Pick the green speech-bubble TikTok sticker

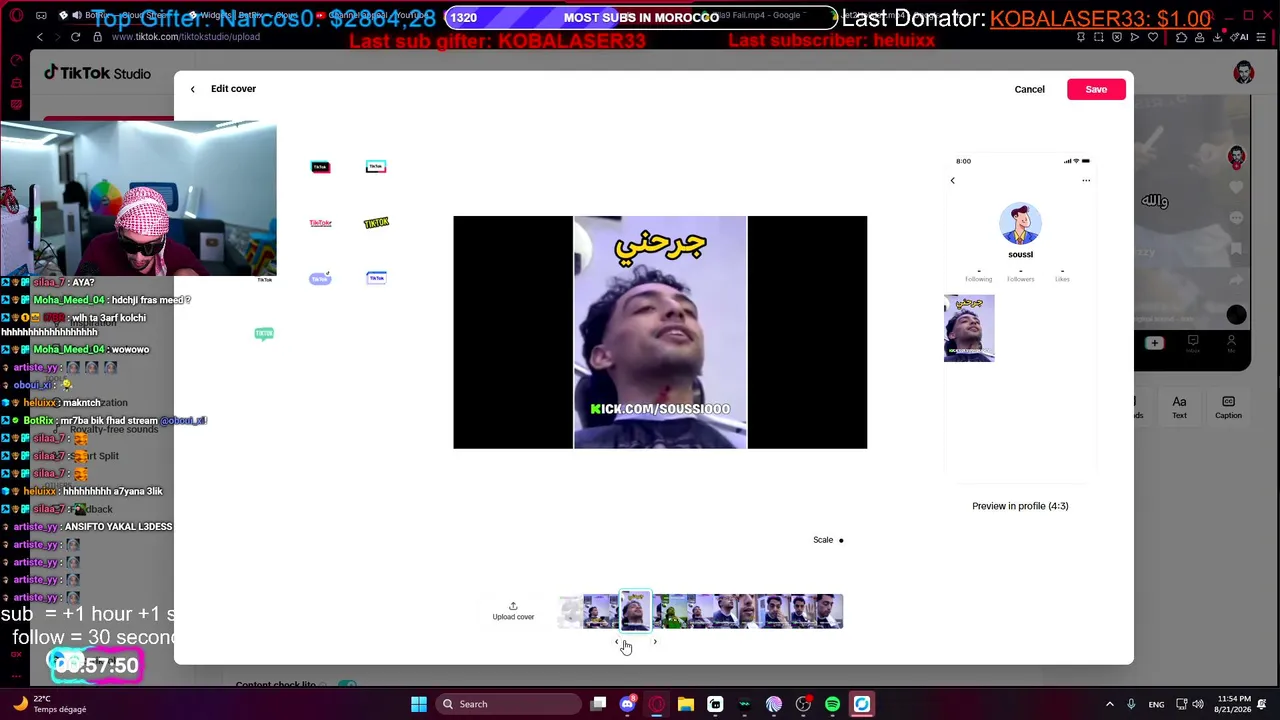click(x=264, y=334)
